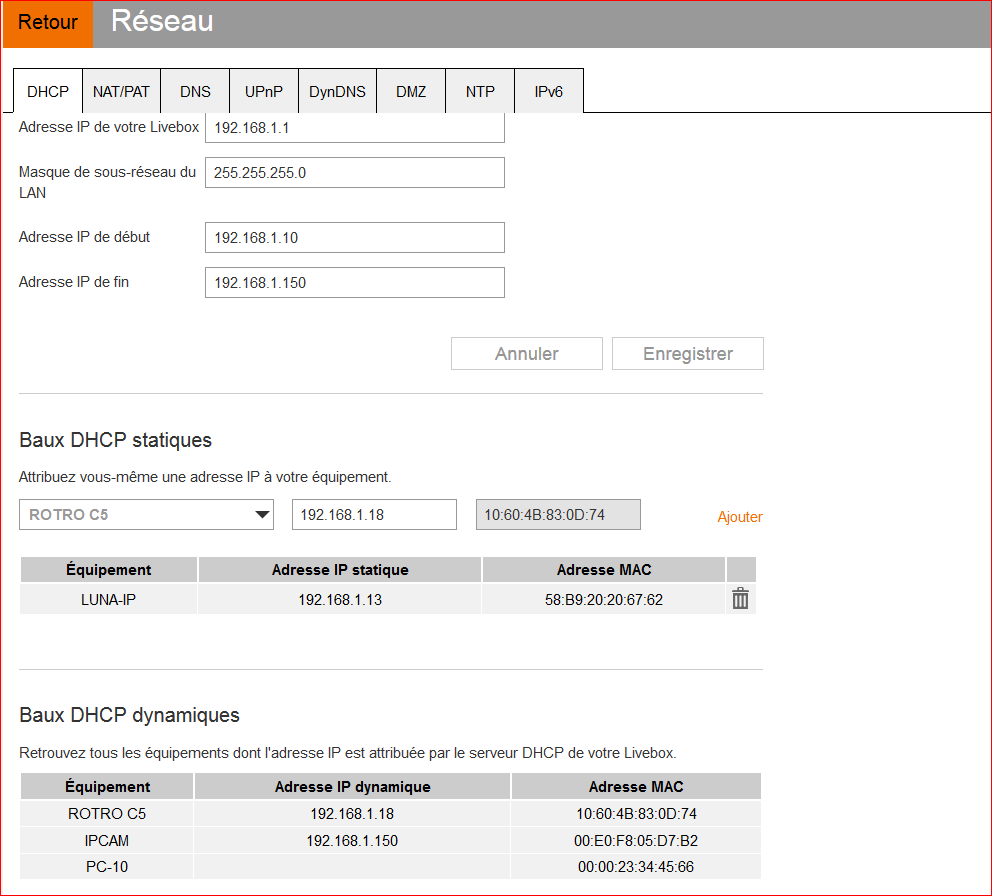Click the Adresse IP de fin field
This screenshot has width=992, height=896.
tap(354, 282)
